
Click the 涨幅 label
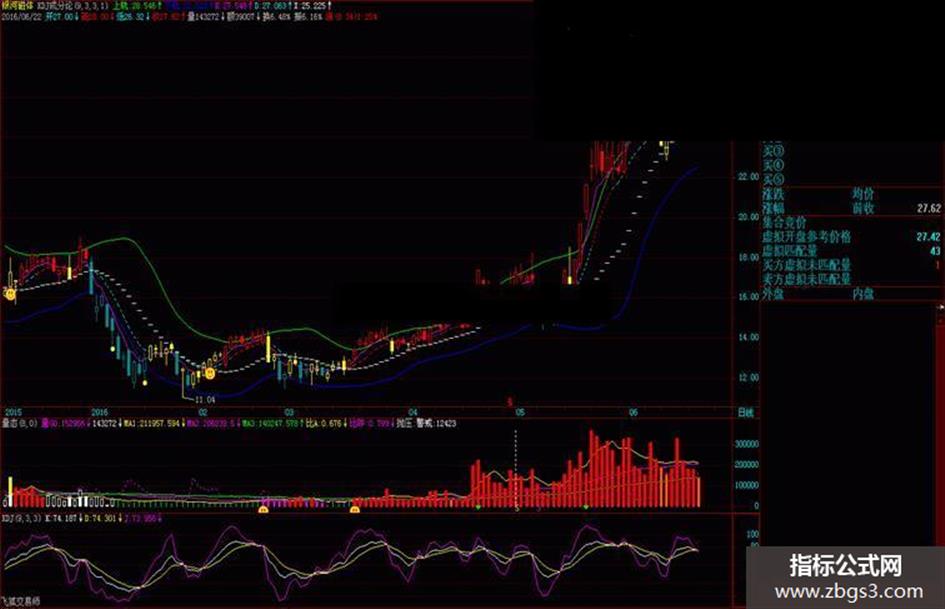click(773, 208)
